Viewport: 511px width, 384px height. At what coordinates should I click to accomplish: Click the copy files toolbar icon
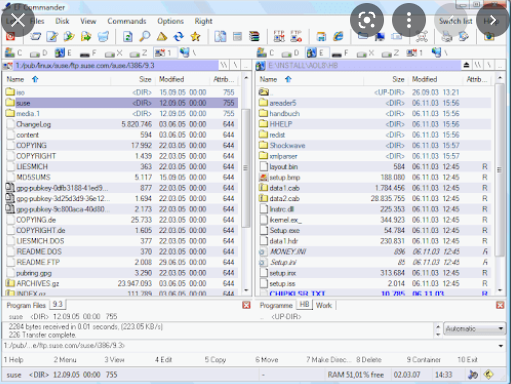click(x=69, y=36)
